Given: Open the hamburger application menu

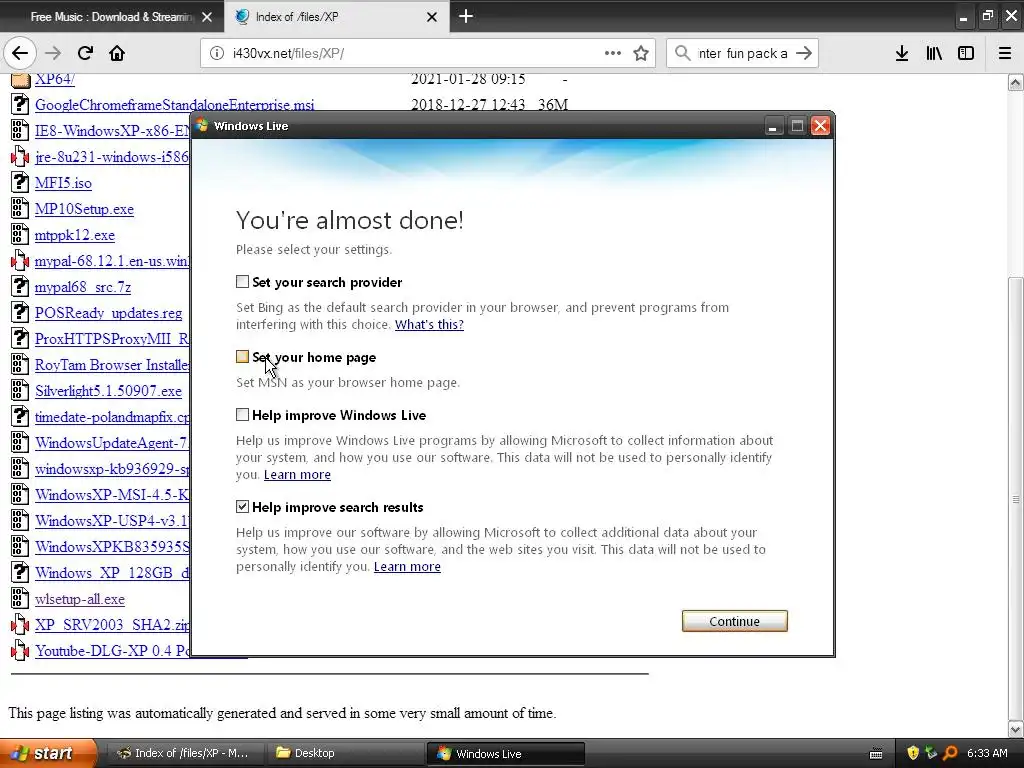Looking at the screenshot, I should tap(1005, 54).
